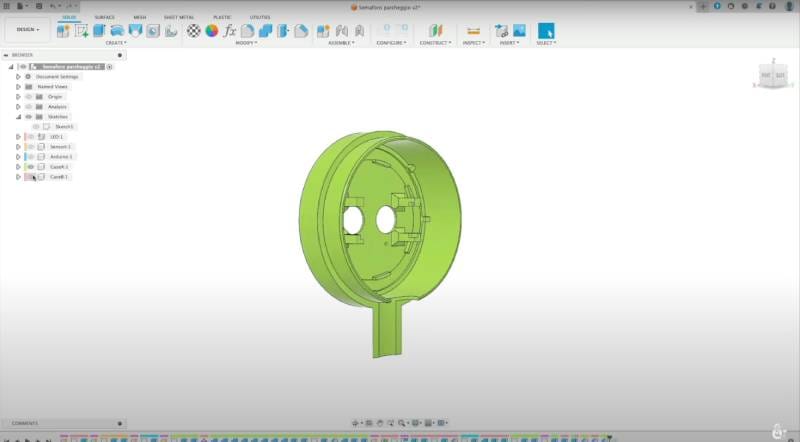Open Appearance color wheel tool
This screenshot has width=800, height=442.
point(212,31)
